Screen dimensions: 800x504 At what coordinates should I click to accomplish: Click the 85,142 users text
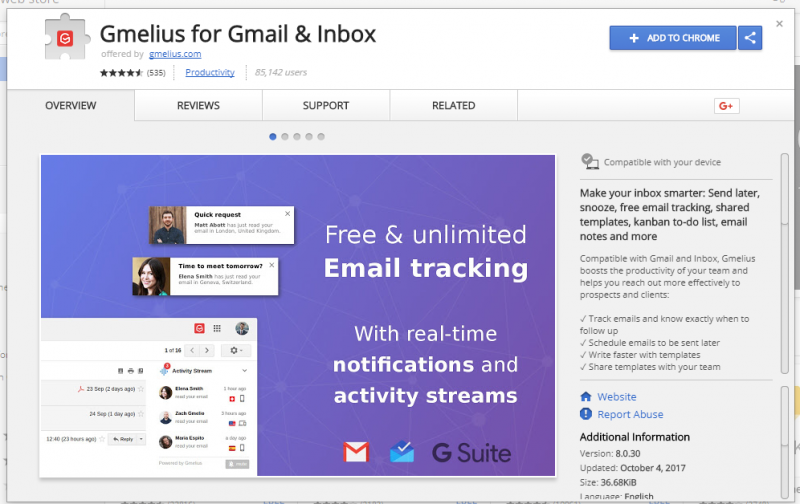point(281,72)
